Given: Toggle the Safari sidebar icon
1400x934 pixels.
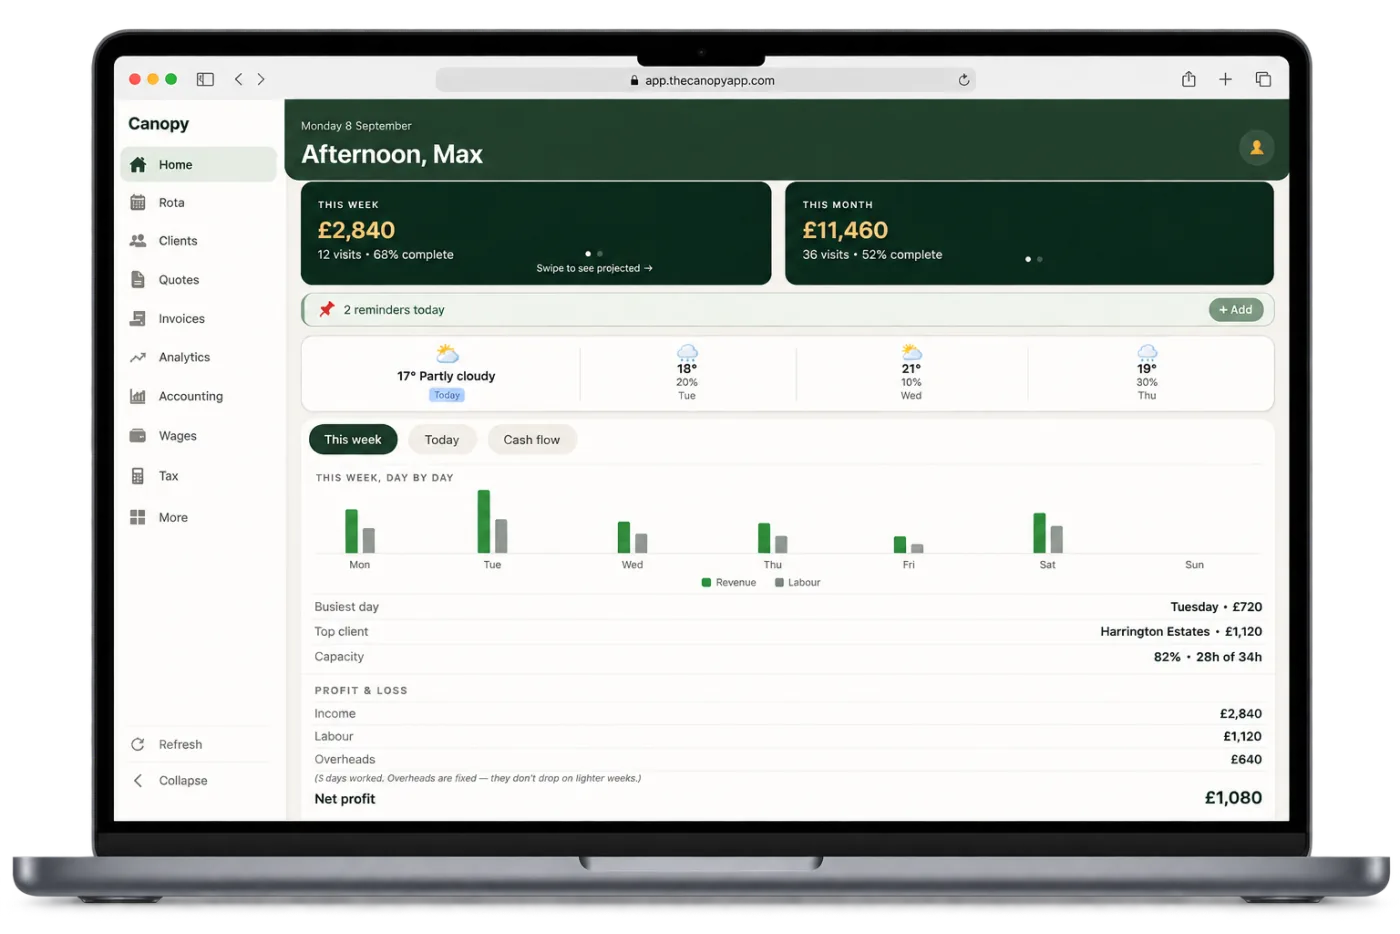Looking at the screenshot, I should coord(205,79).
